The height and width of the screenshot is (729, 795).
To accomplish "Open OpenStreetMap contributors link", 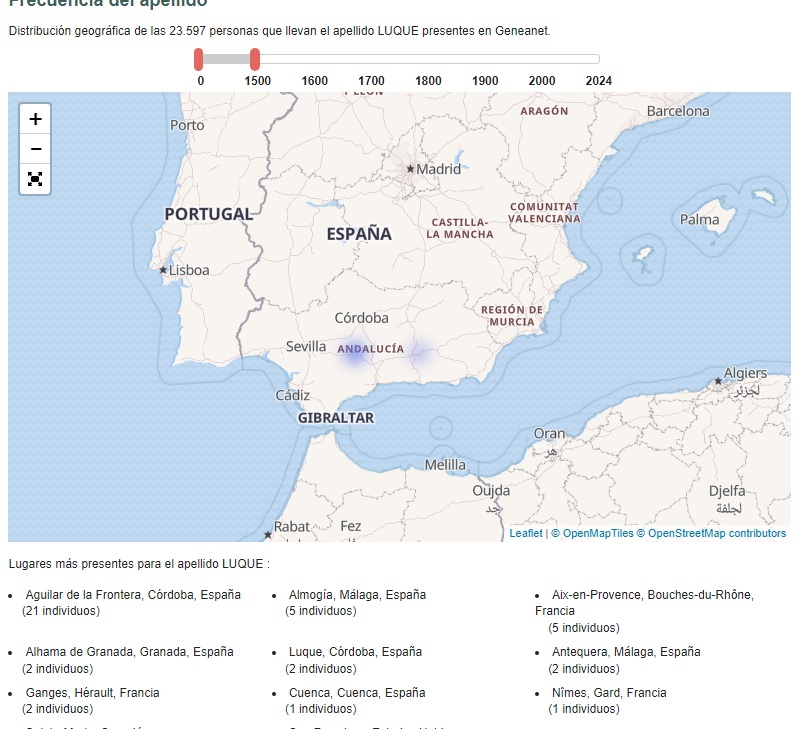I will pyautogui.click(x=717, y=534).
